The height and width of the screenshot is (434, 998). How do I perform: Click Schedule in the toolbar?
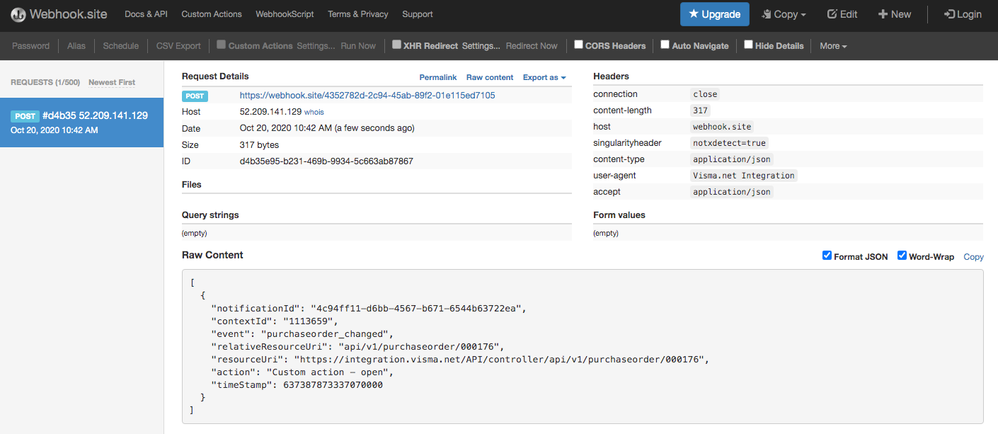(121, 46)
